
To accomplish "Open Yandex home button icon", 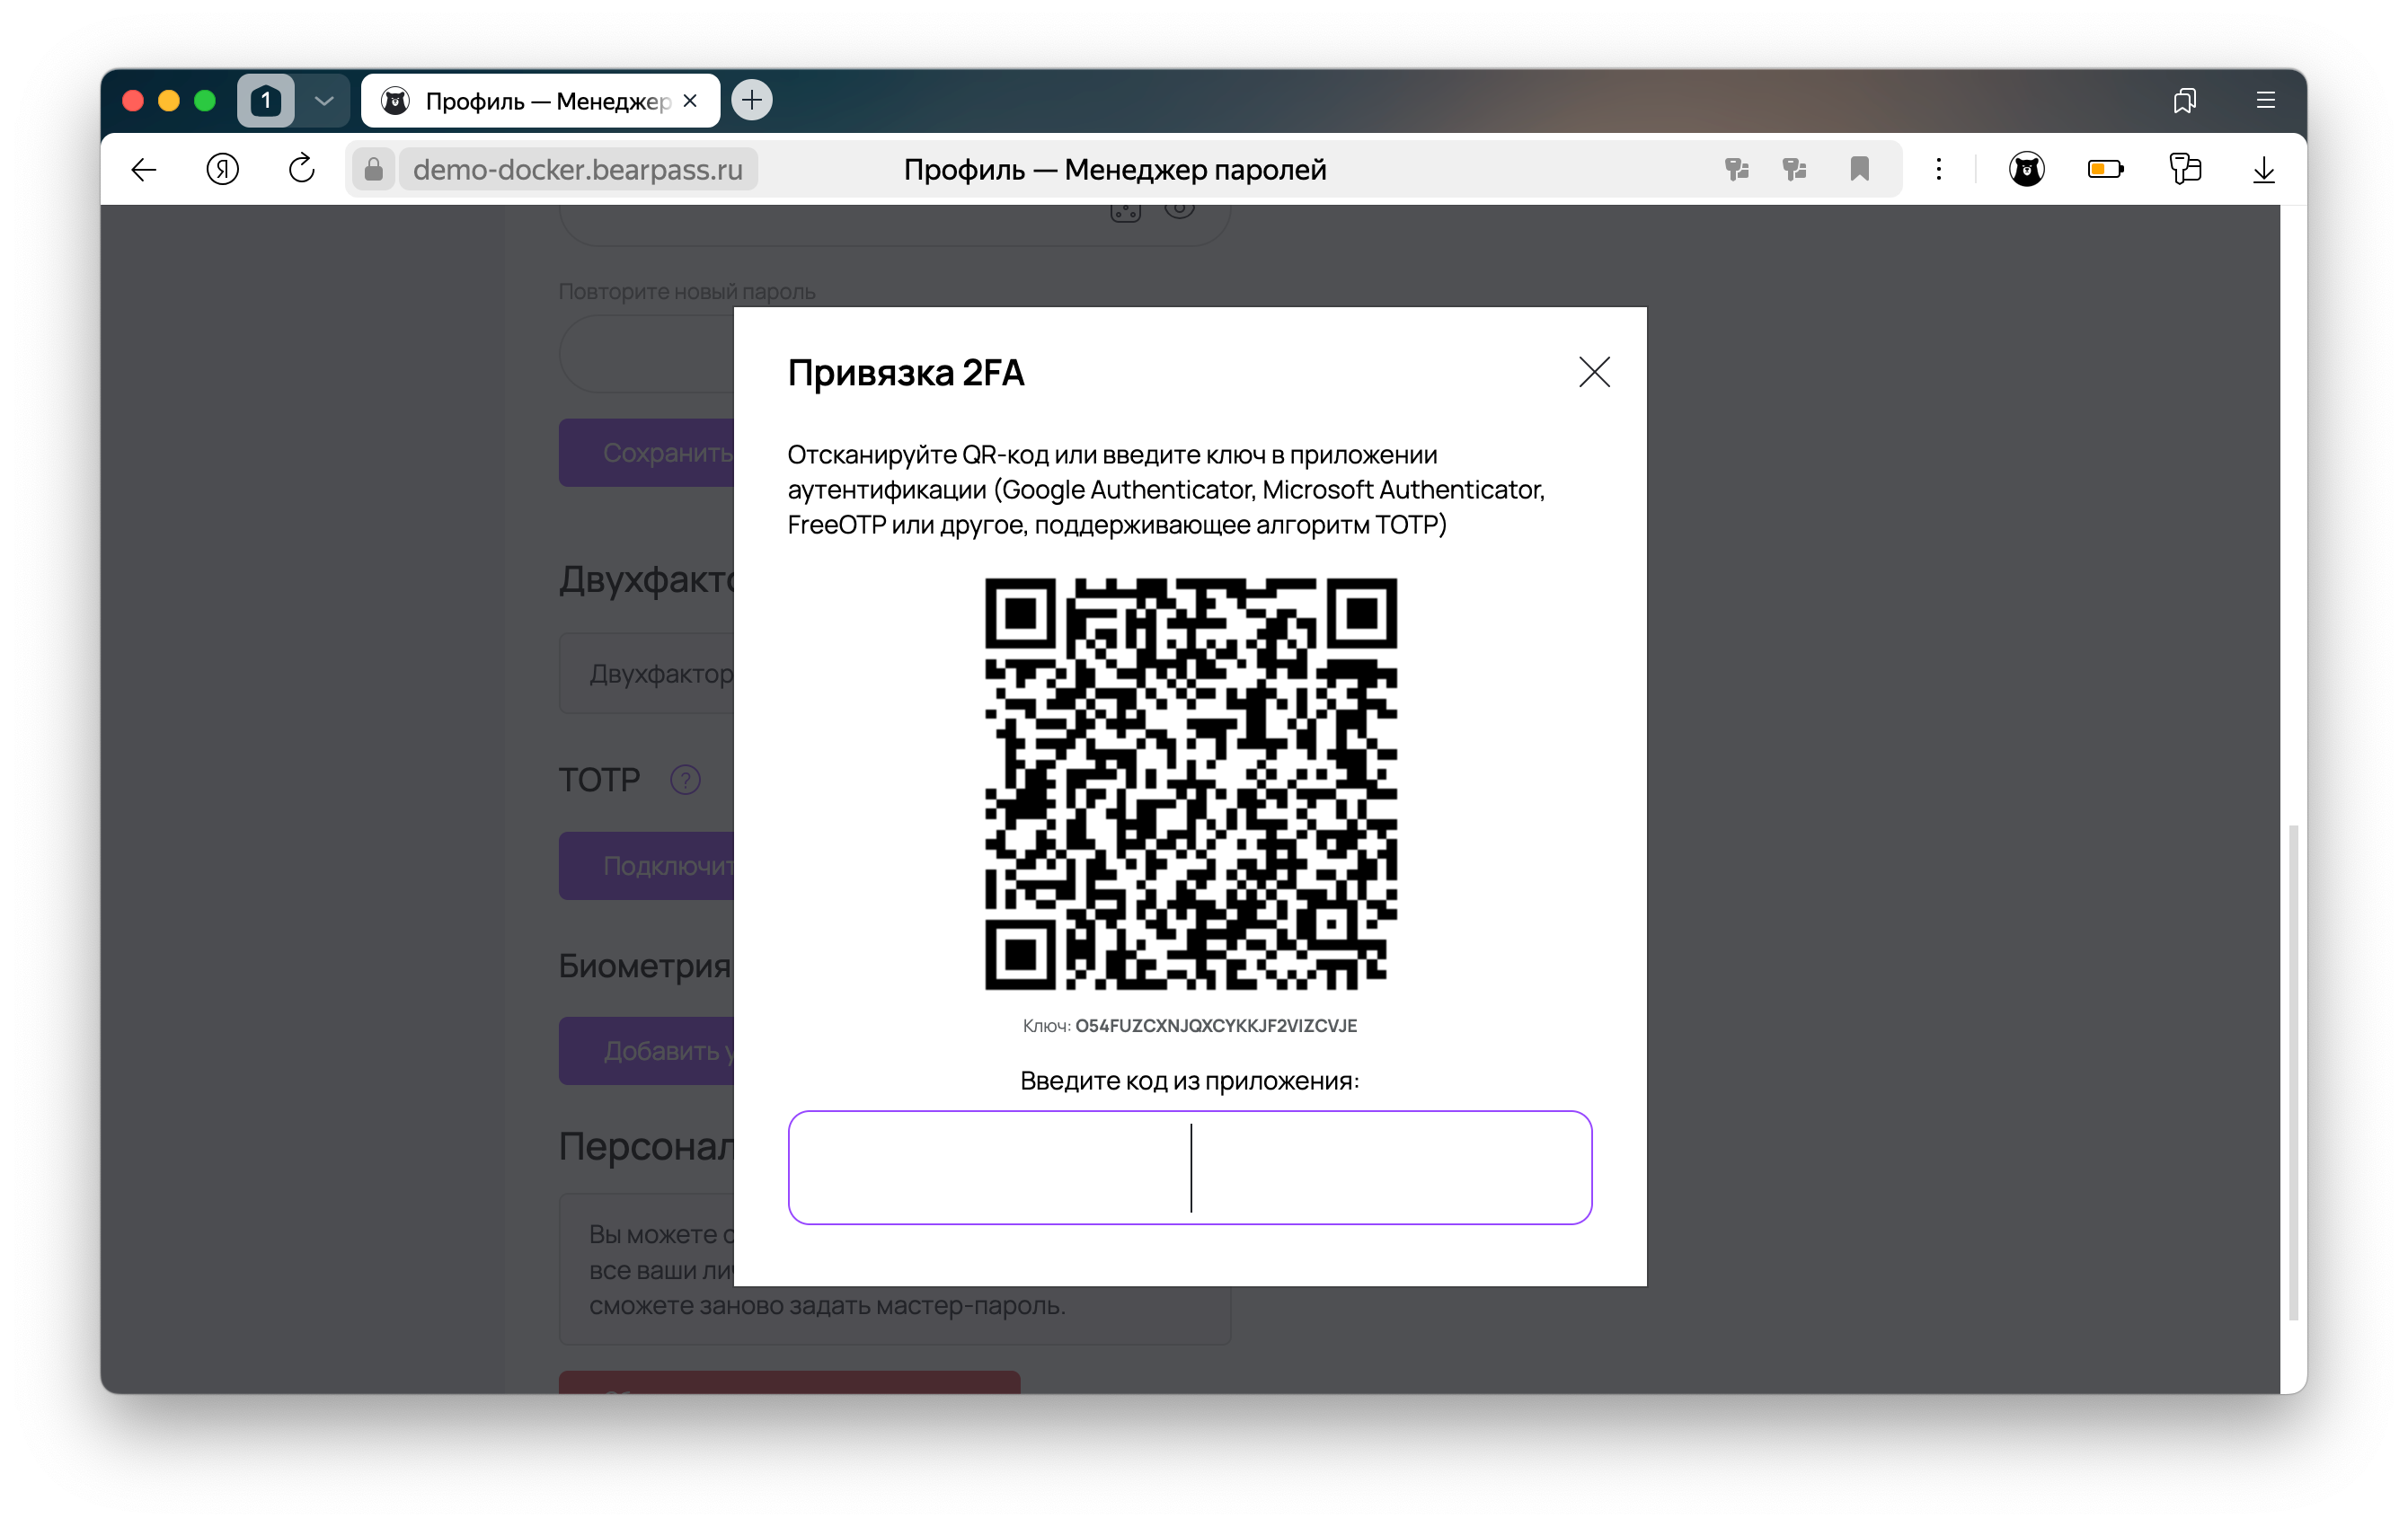I will [x=222, y=169].
